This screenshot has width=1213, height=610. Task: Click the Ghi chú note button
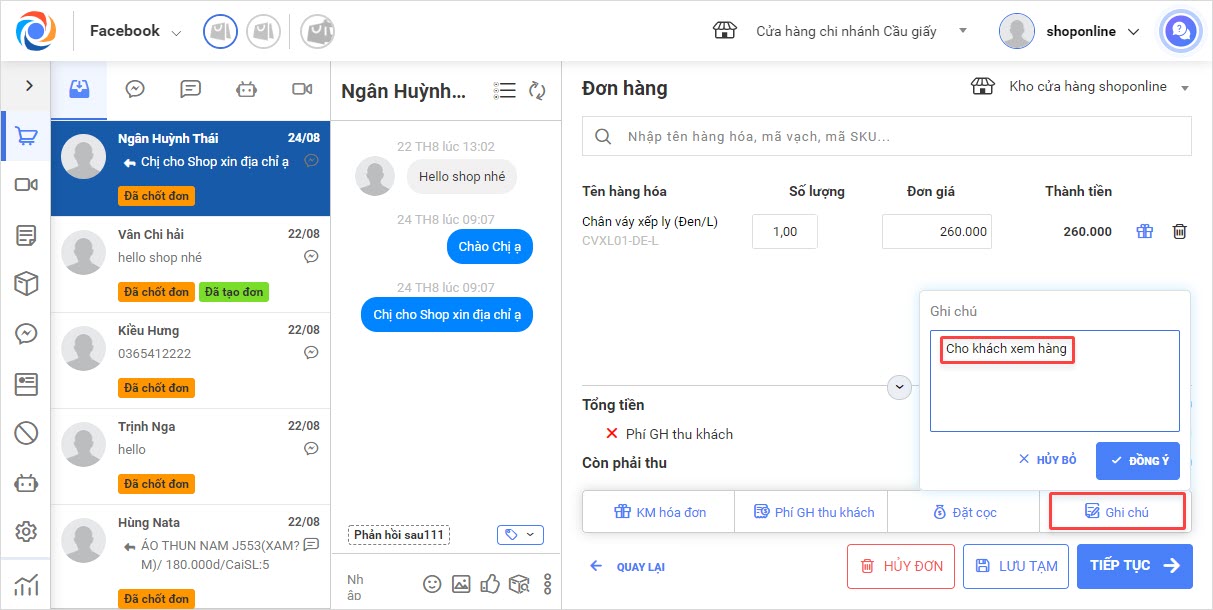click(x=1117, y=512)
